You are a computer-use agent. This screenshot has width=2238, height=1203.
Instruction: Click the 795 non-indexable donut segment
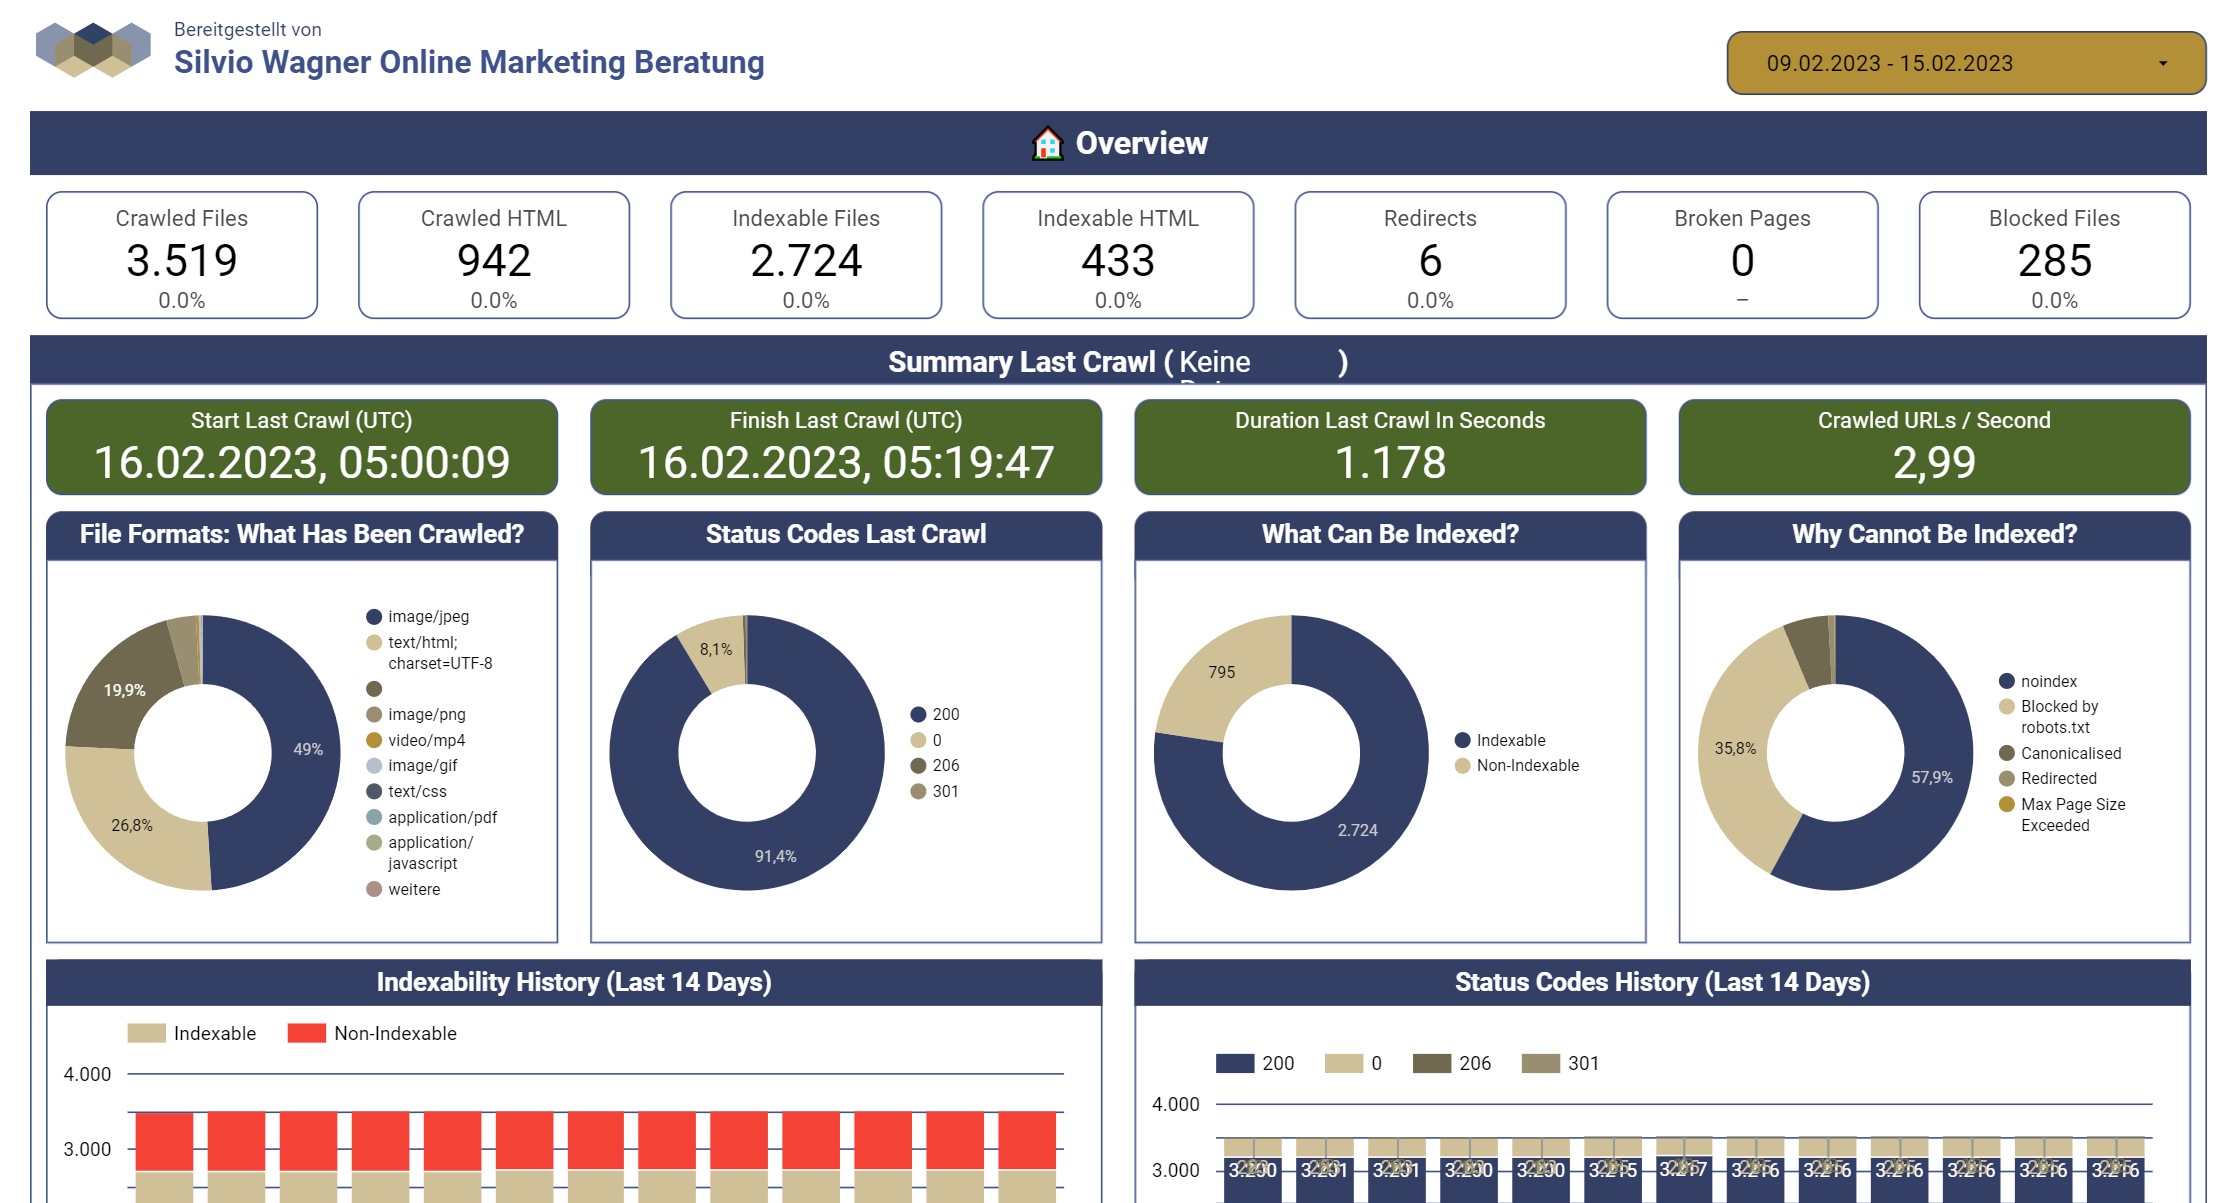point(1221,672)
